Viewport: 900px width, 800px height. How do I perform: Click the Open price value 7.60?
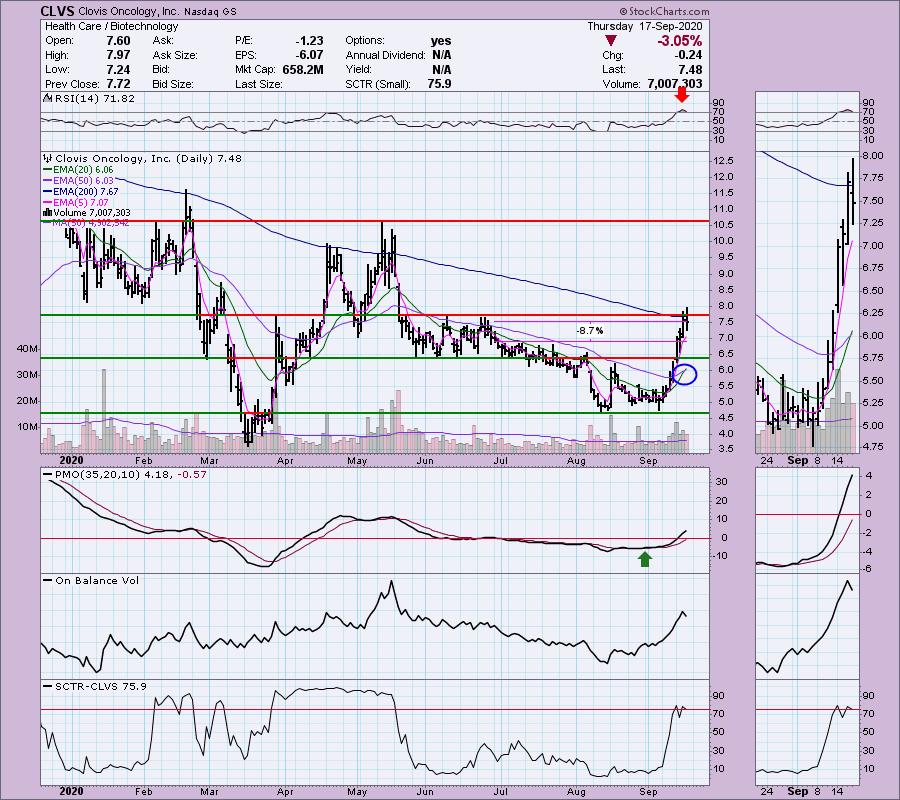pyautogui.click(x=118, y=41)
